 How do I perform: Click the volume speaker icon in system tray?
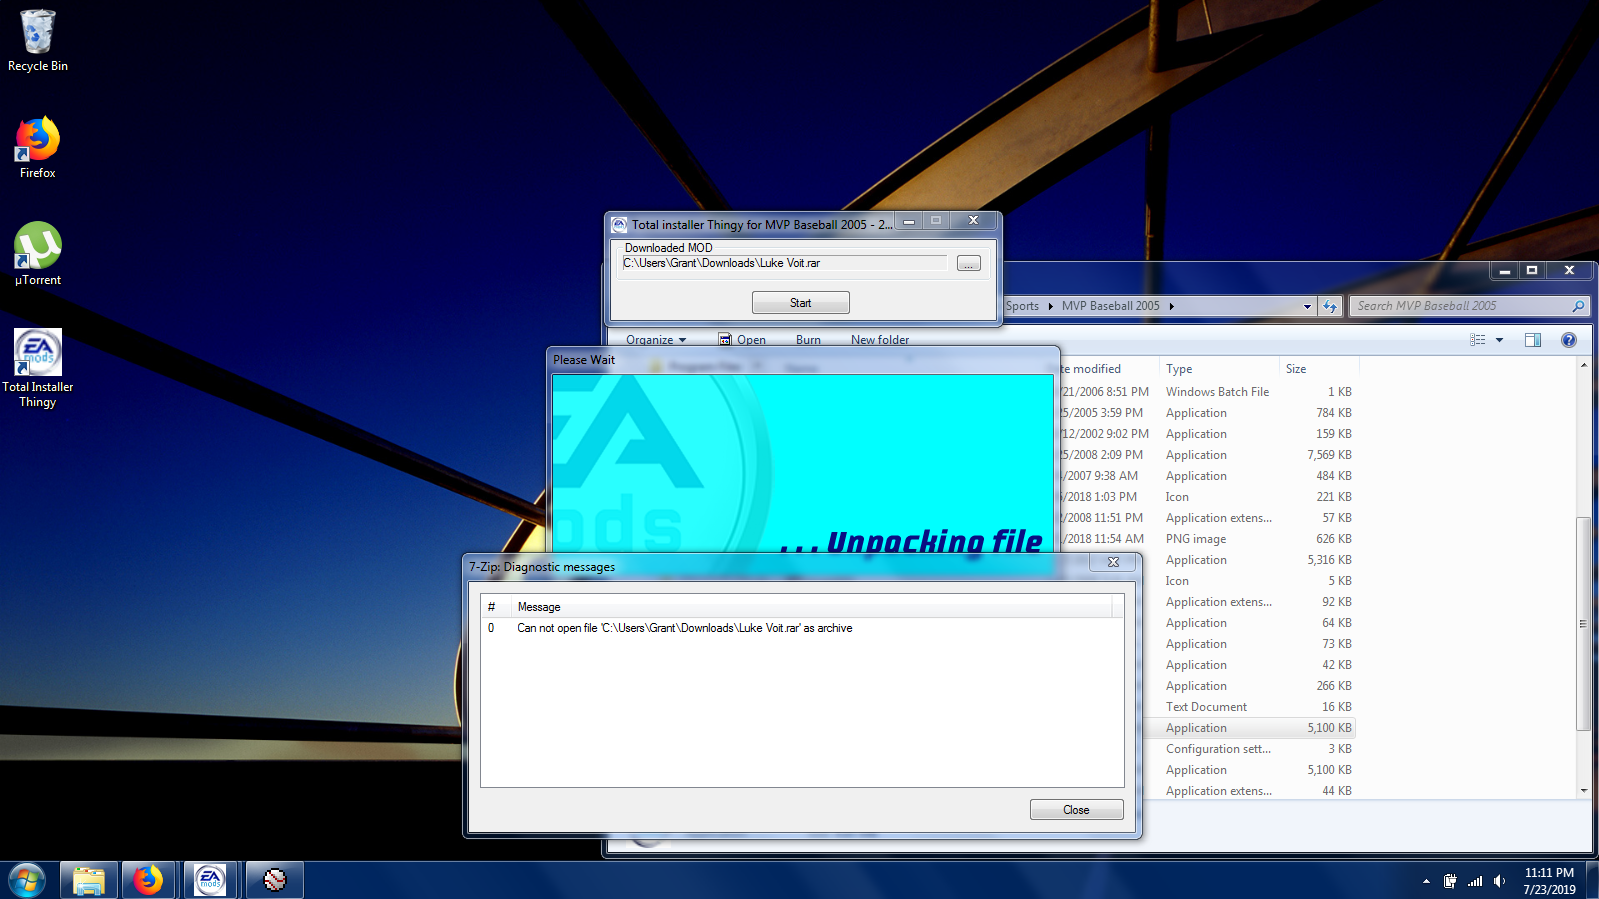(1499, 881)
